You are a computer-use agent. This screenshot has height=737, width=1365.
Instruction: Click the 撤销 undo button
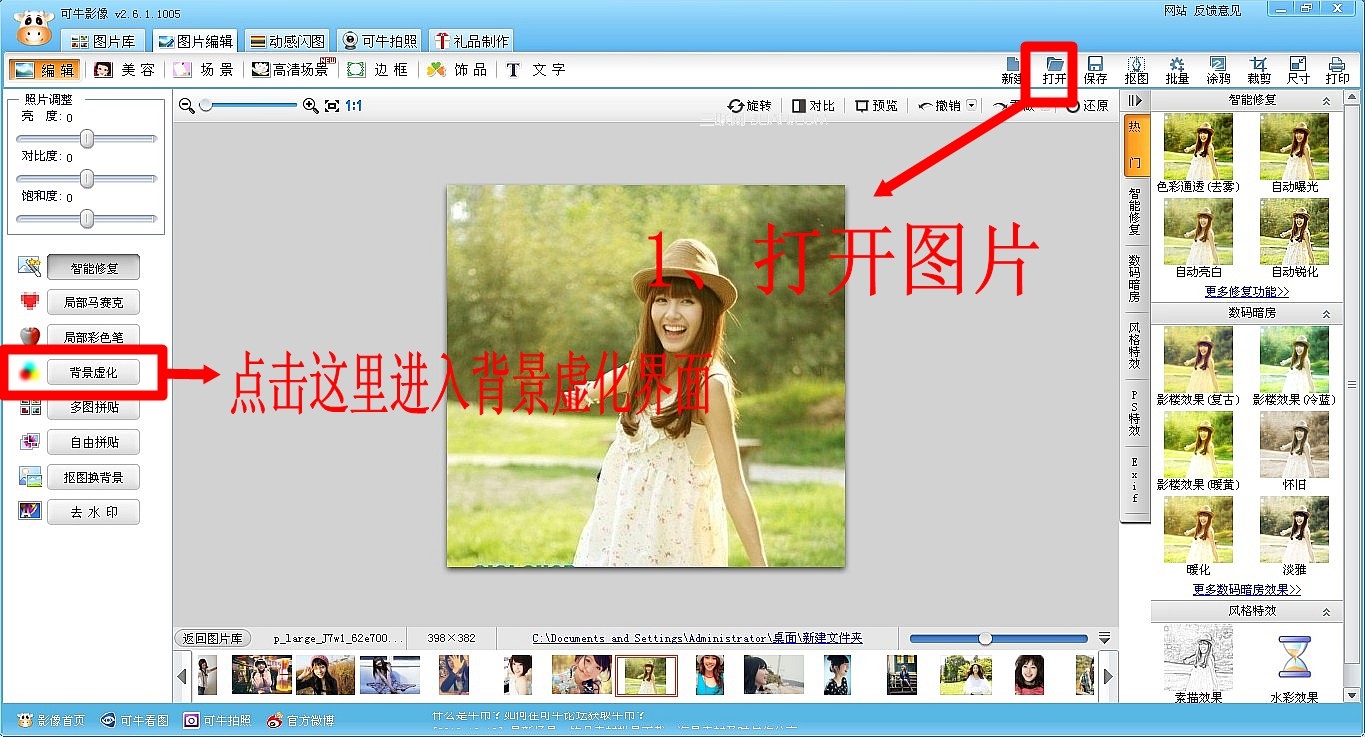(940, 105)
